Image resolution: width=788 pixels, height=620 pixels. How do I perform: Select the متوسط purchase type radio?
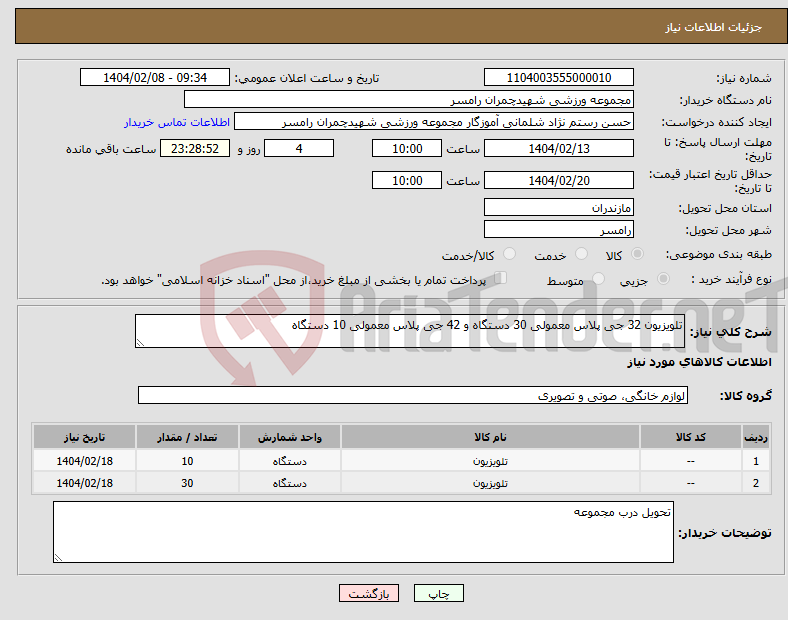pos(598,278)
